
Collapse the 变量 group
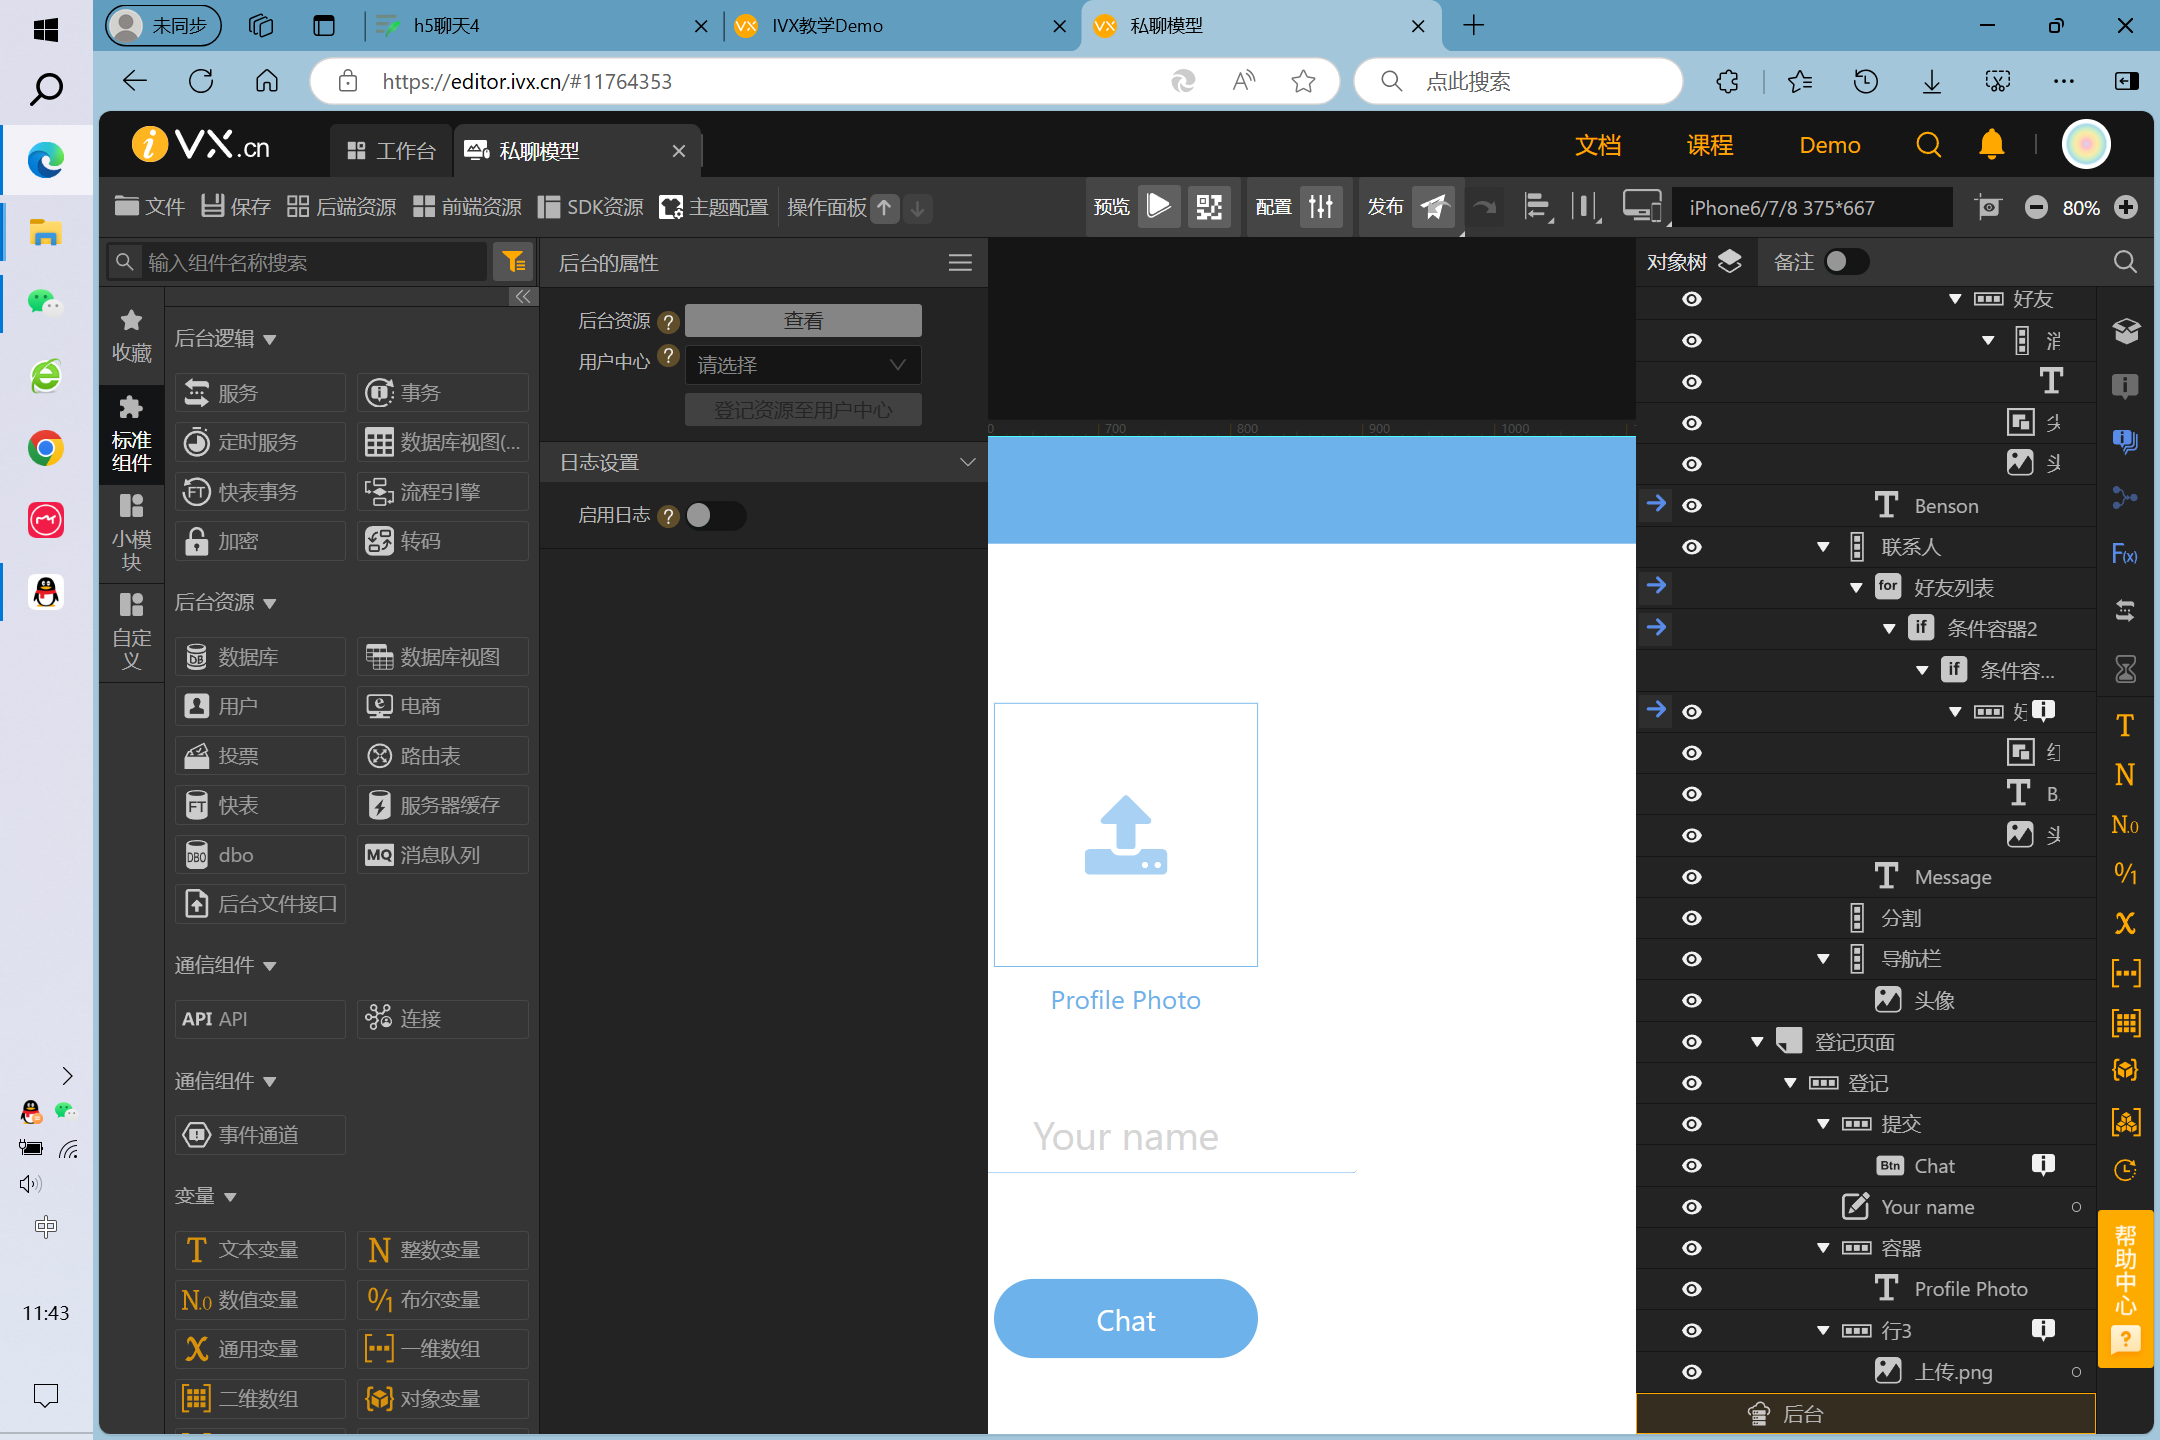(230, 1197)
